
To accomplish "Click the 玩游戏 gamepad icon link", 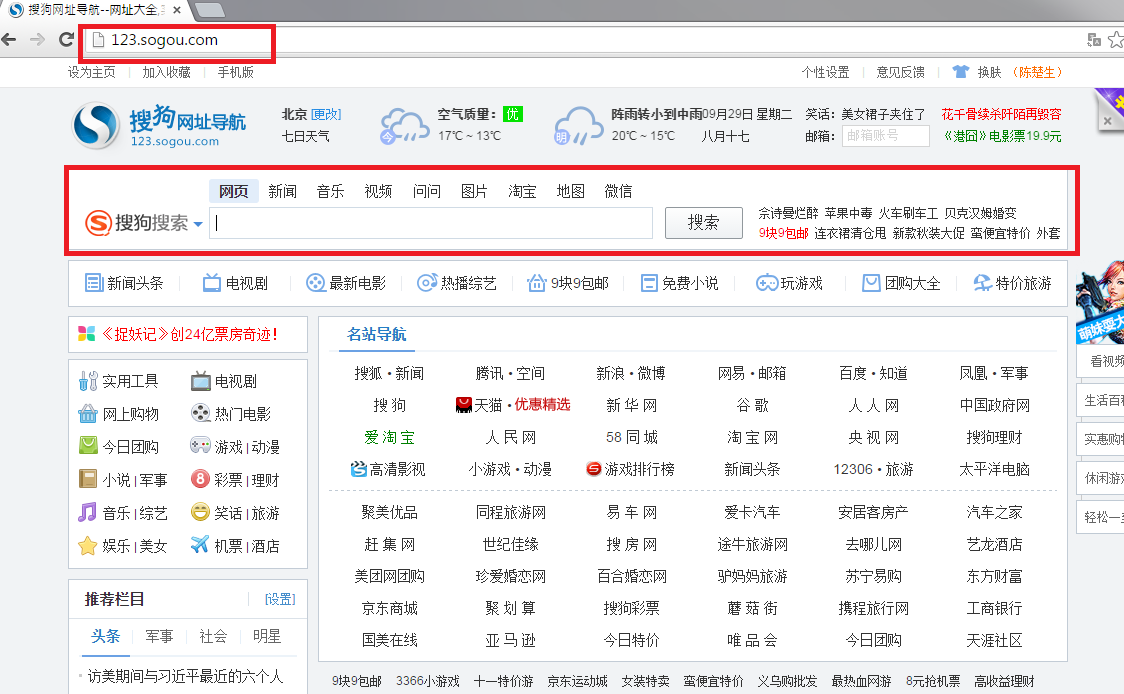I will click(767, 283).
